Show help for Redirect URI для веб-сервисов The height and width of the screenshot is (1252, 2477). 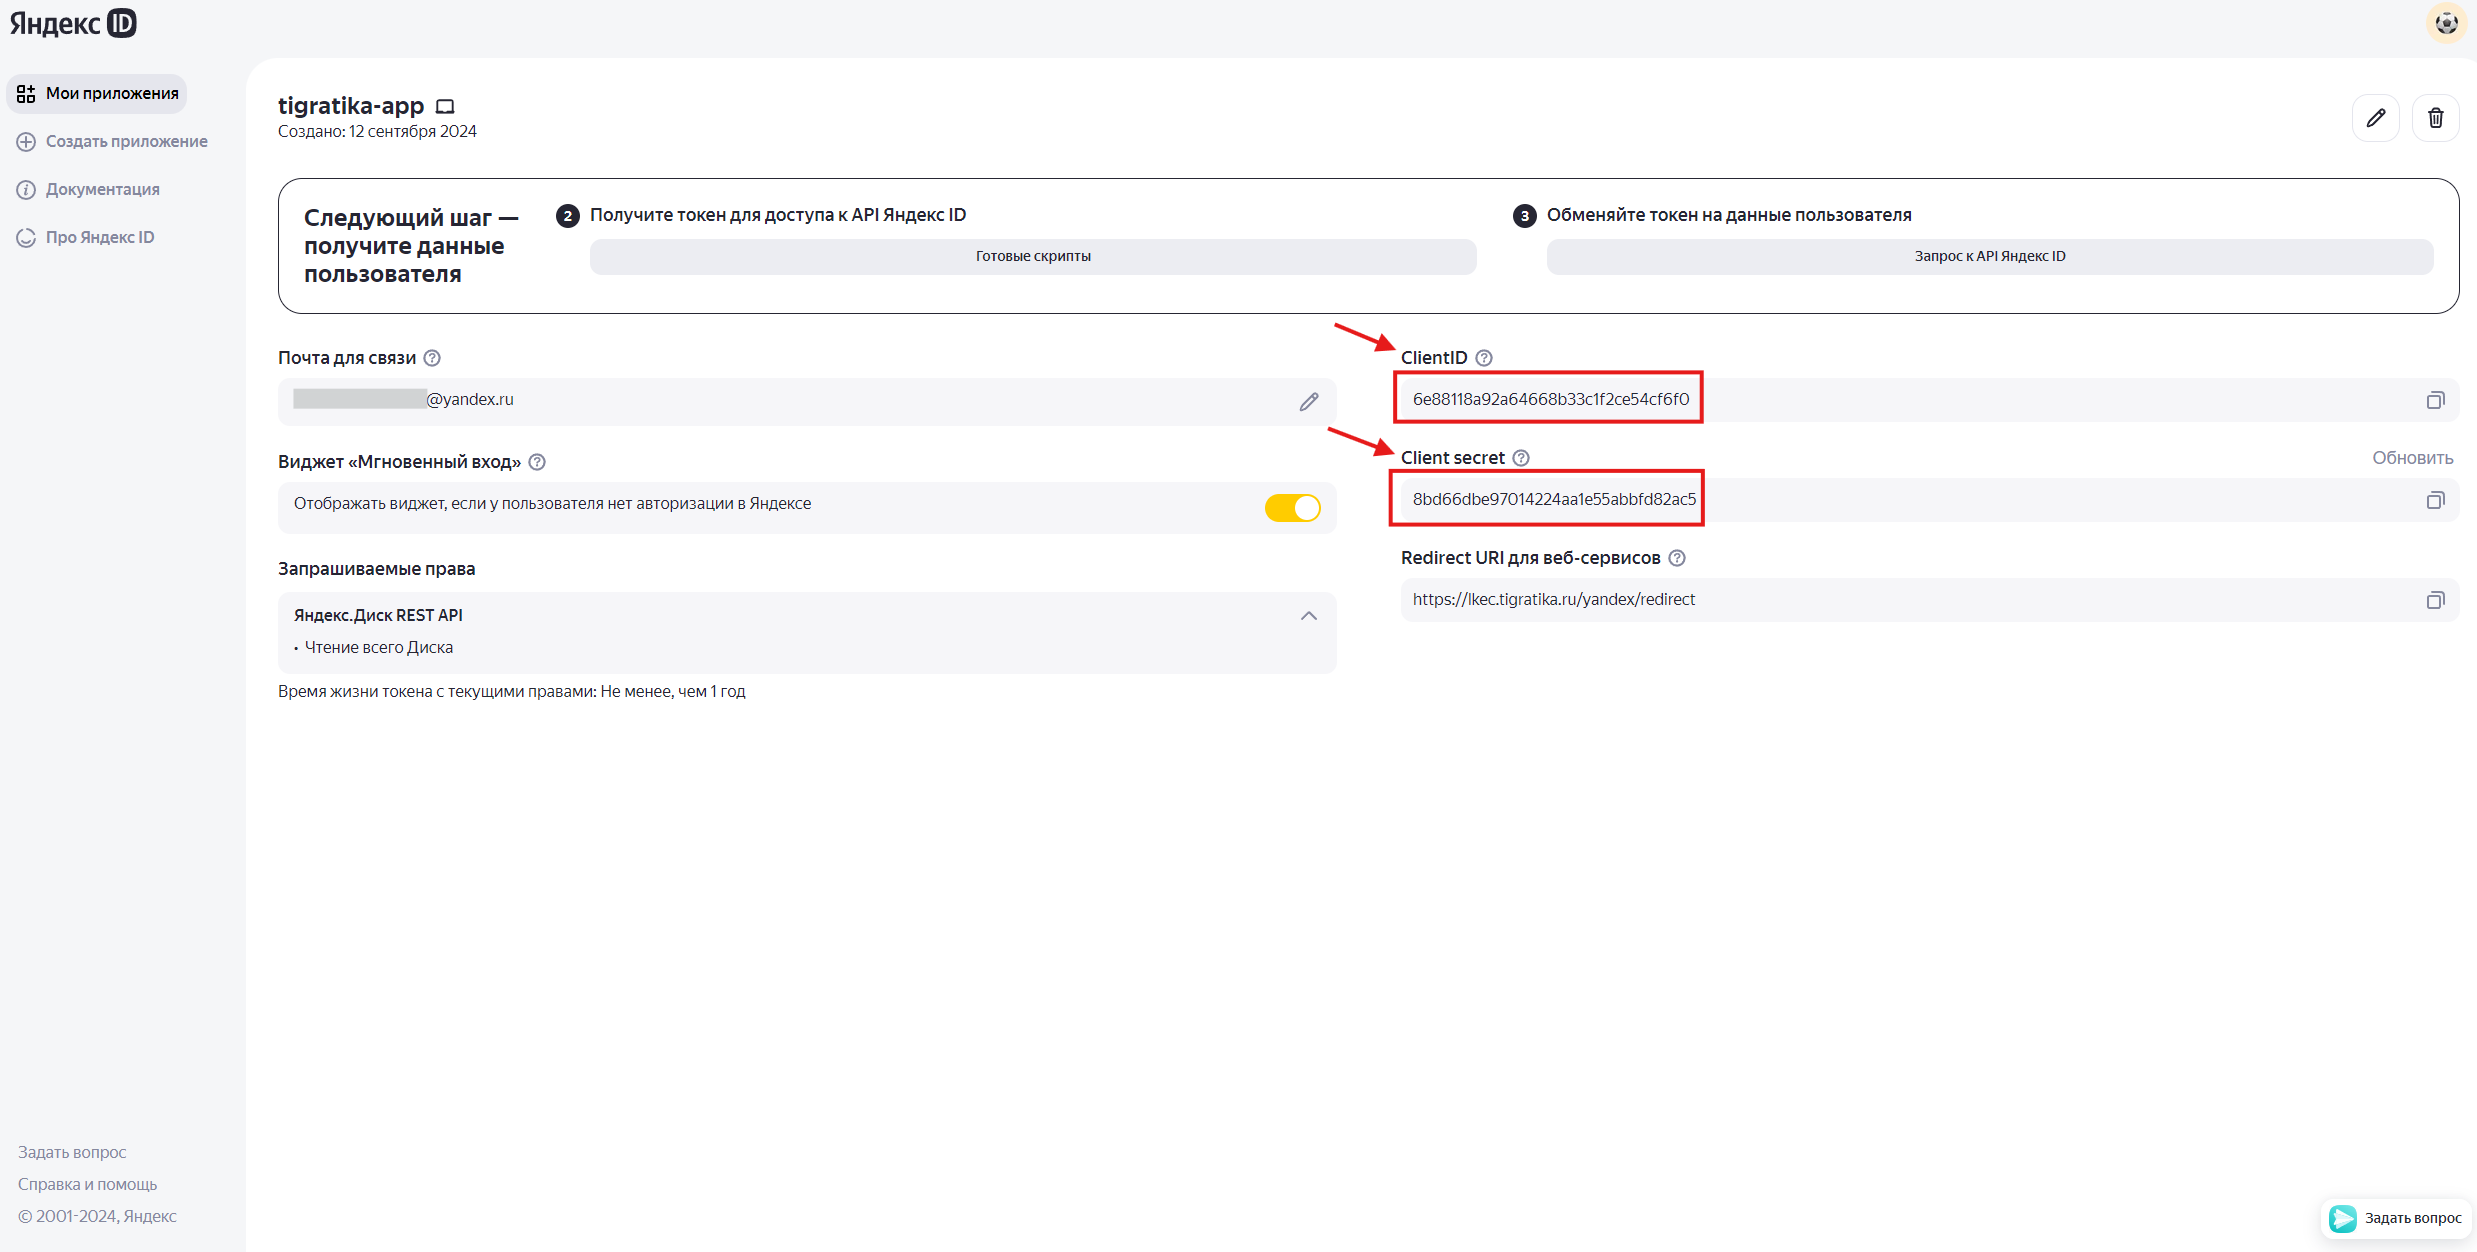tap(1677, 558)
